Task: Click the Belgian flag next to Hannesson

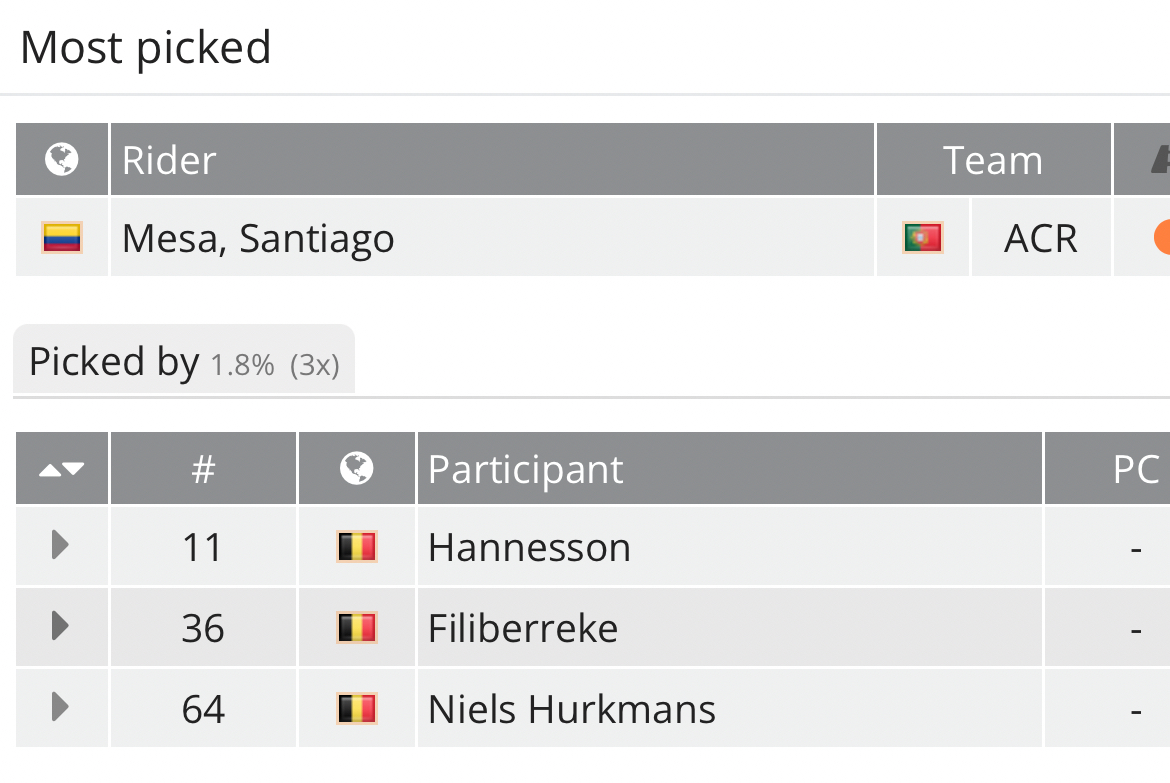Action: point(356,547)
